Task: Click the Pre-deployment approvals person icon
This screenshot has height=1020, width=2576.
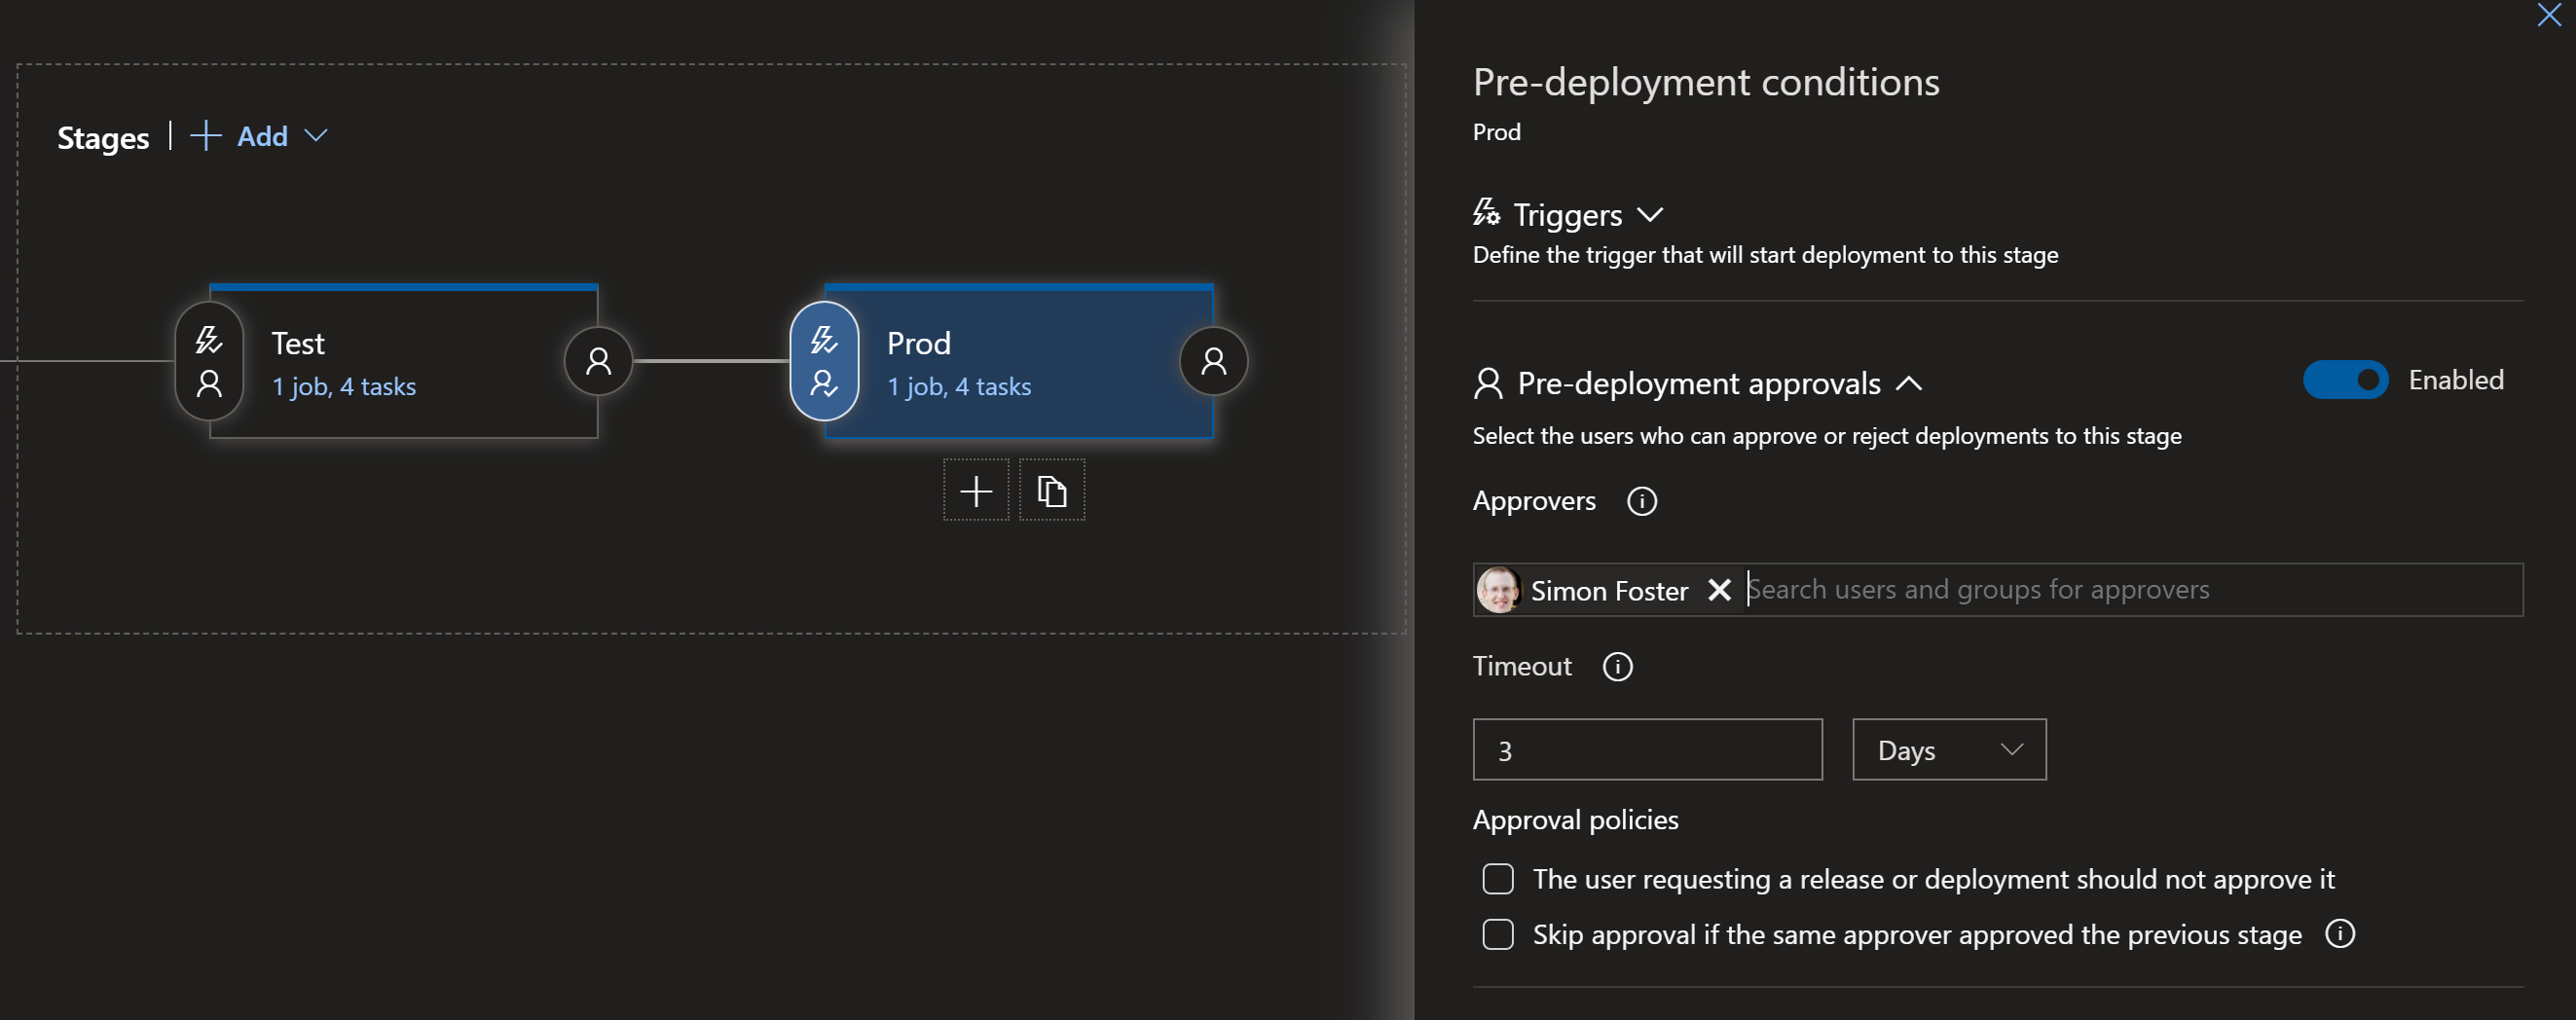Action: pos(1488,383)
